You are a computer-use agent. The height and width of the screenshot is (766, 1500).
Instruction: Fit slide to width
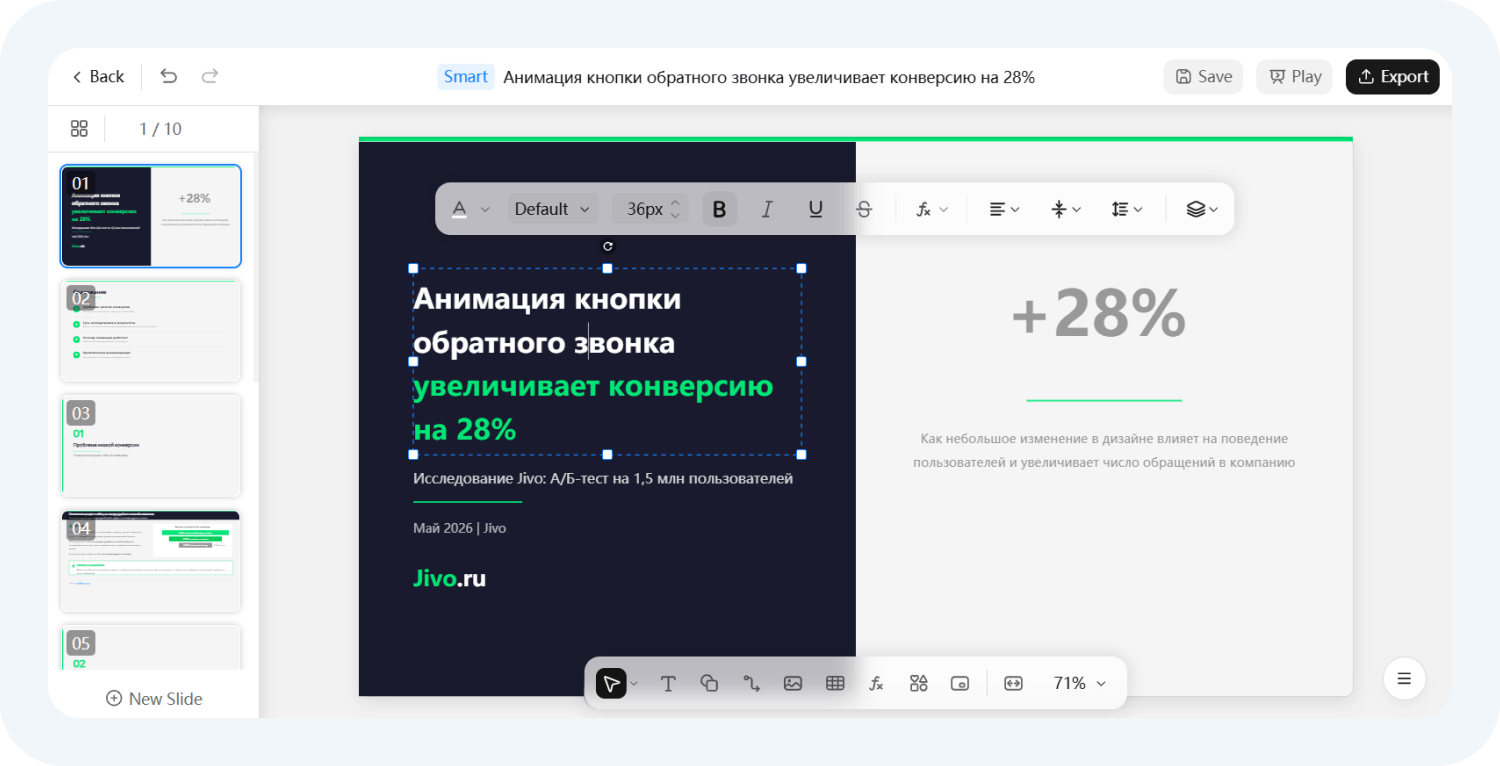point(1013,683)
